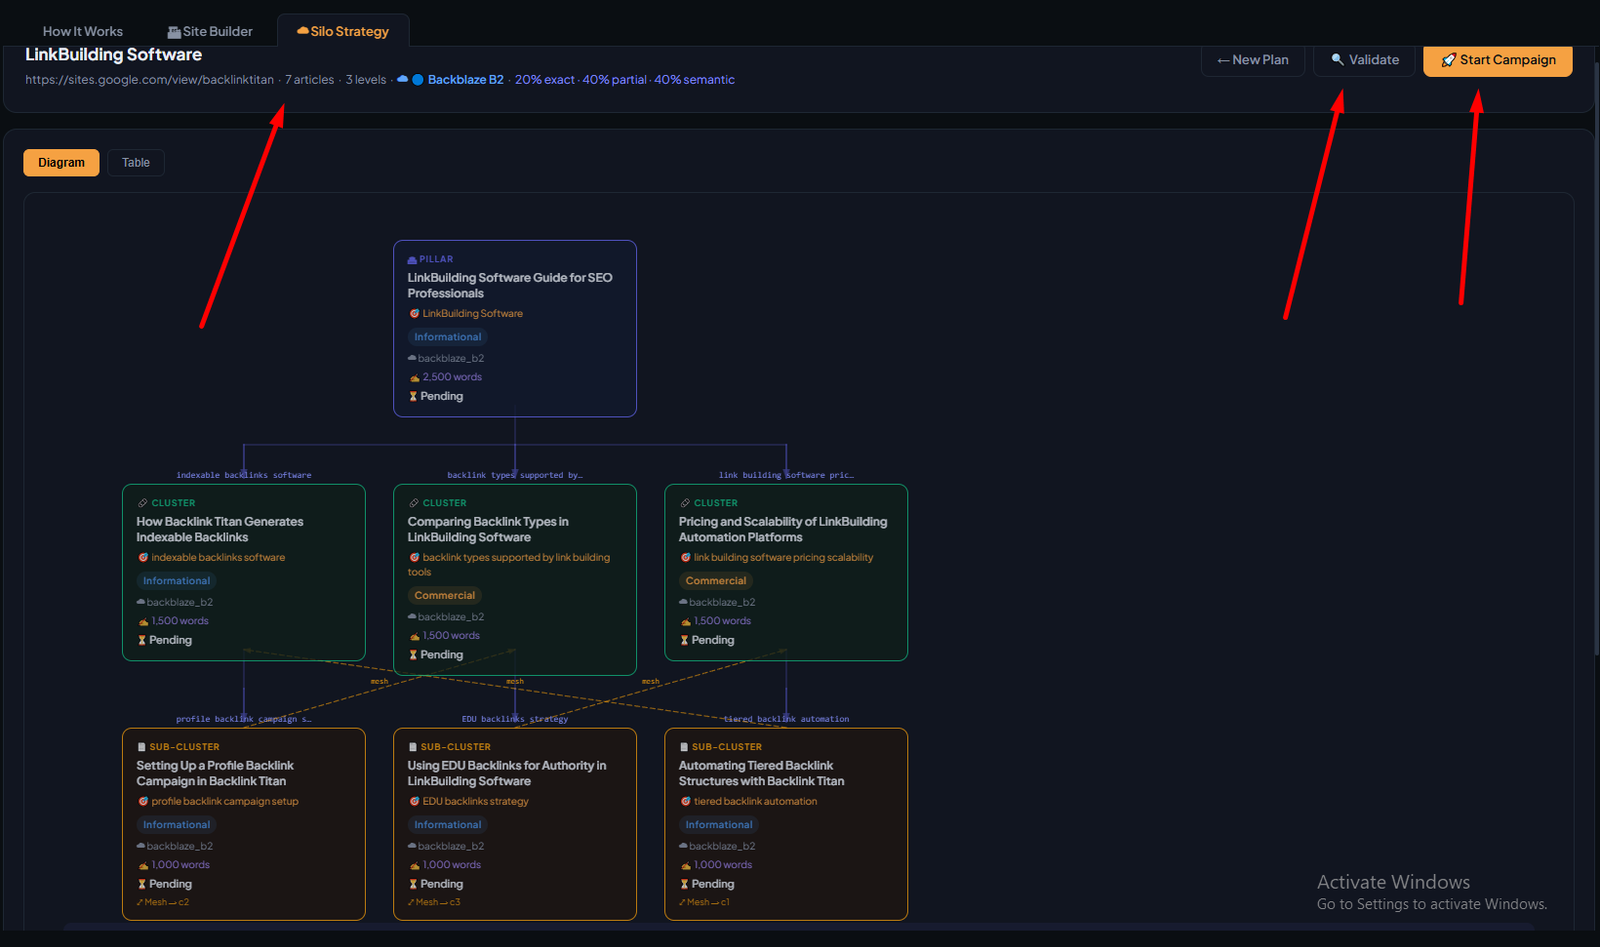Image resolution: width=1600 pixels, height=947 pixels.
Task: Click the "LinkBuilding Software" plan heading
Action: tap(114, 55)
